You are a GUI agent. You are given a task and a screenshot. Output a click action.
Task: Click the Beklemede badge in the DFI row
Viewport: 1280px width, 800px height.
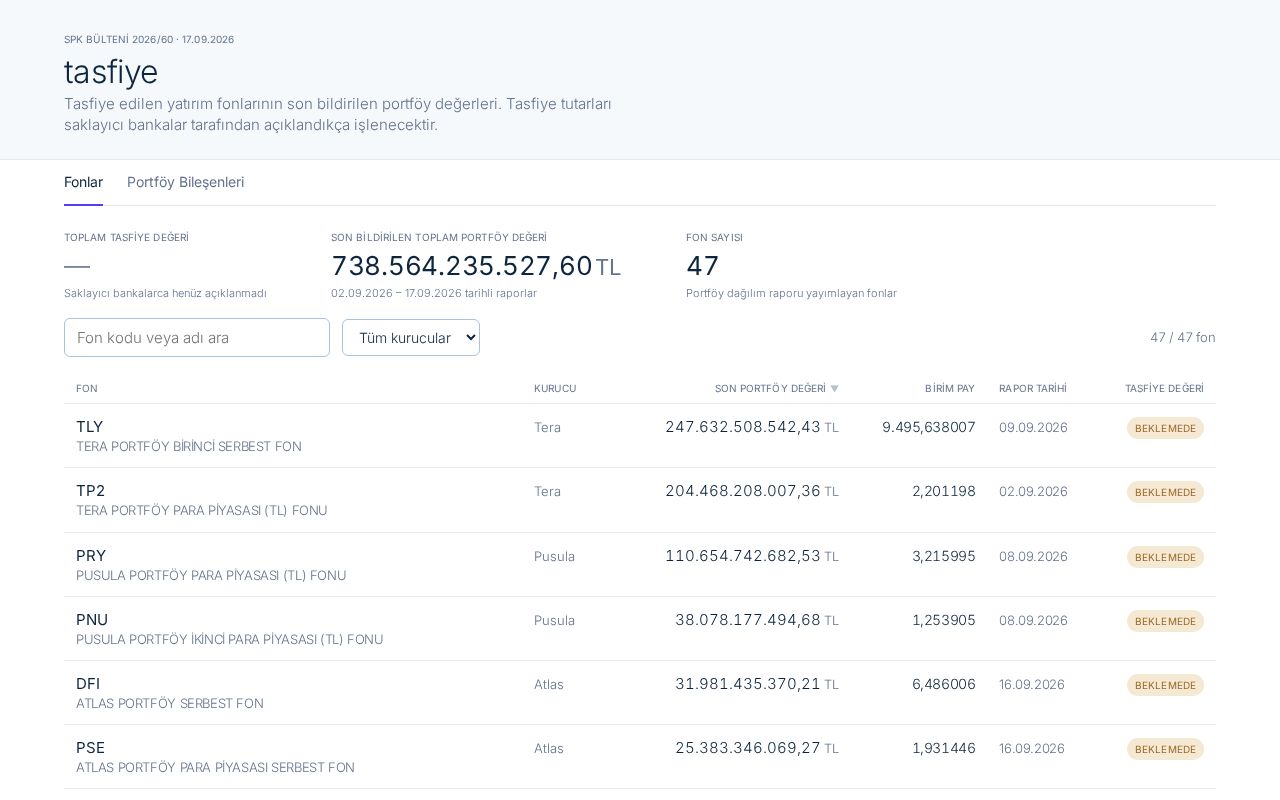[1165, 685]
